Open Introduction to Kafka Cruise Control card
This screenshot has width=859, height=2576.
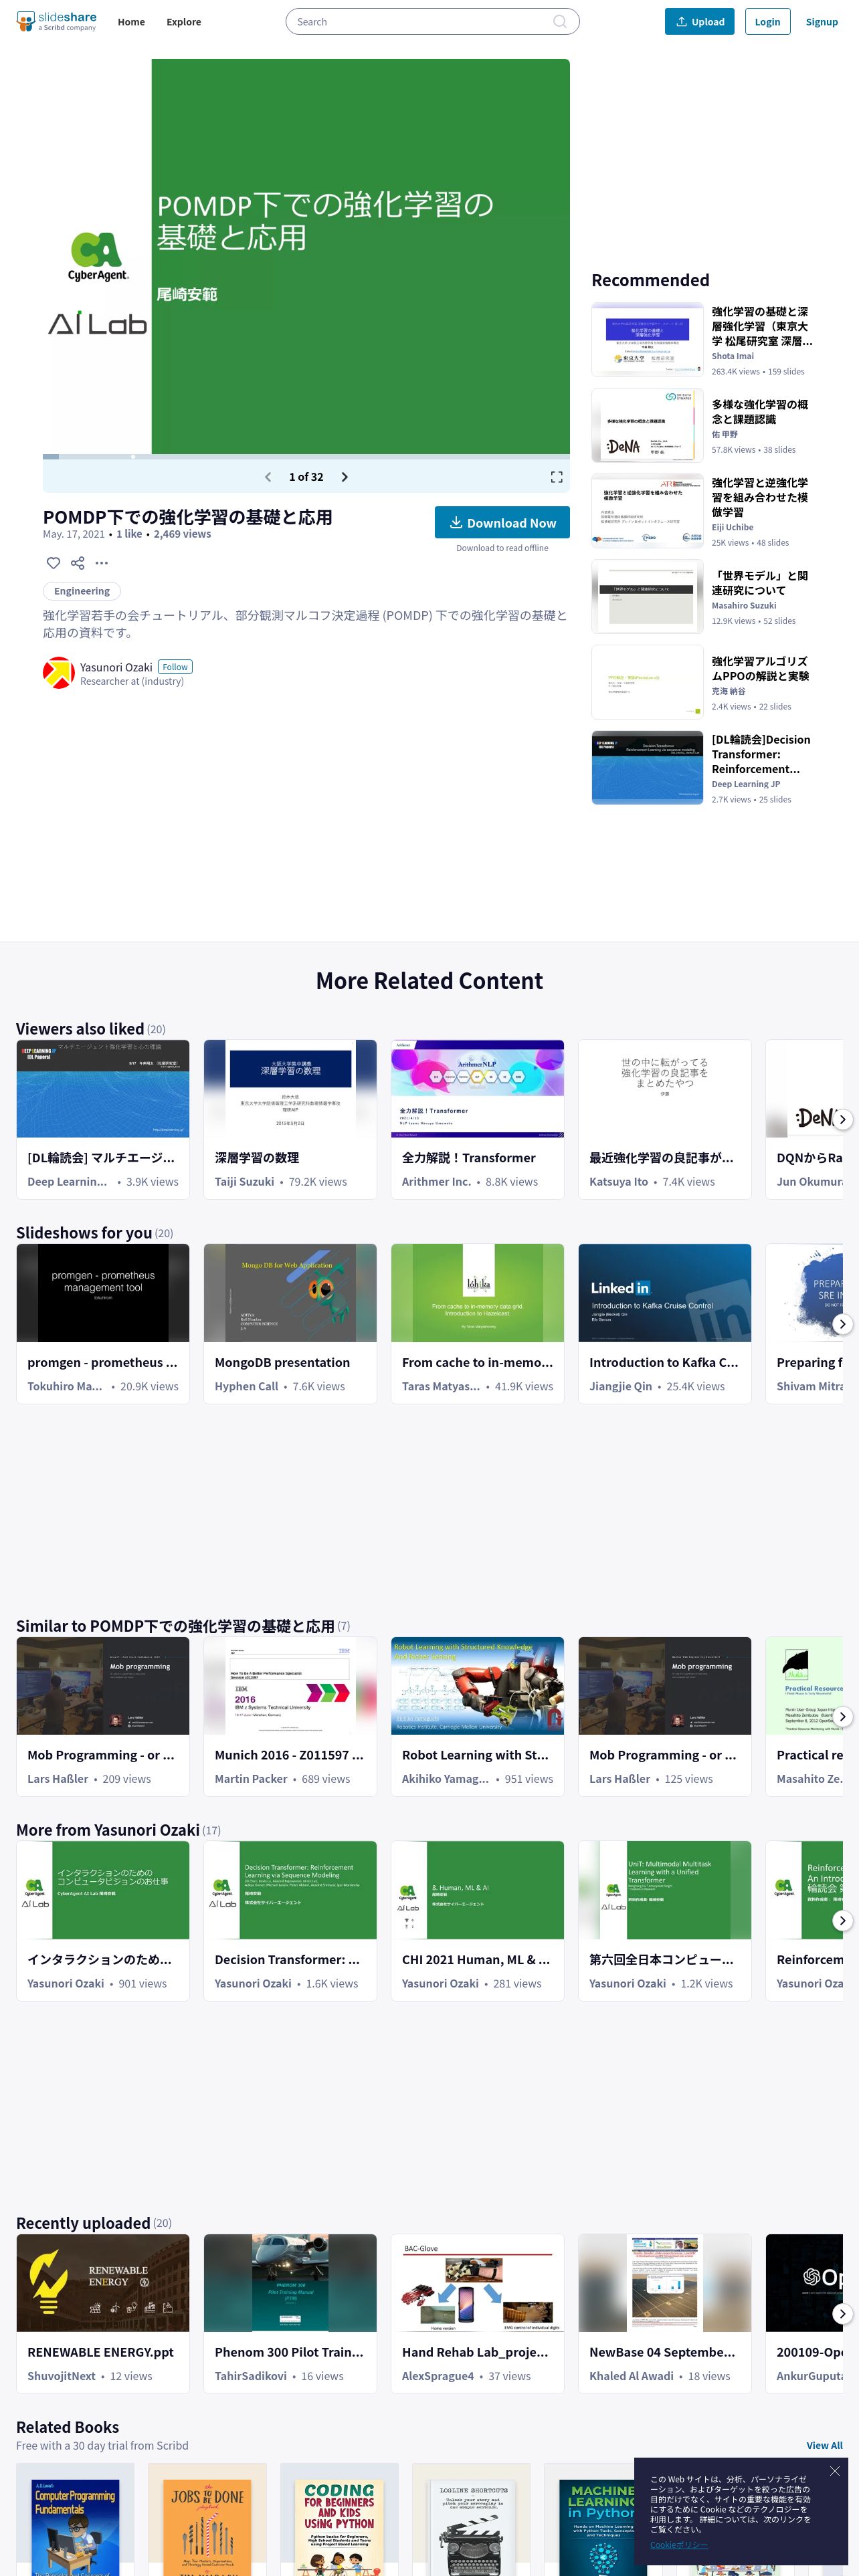(665, 1324)
